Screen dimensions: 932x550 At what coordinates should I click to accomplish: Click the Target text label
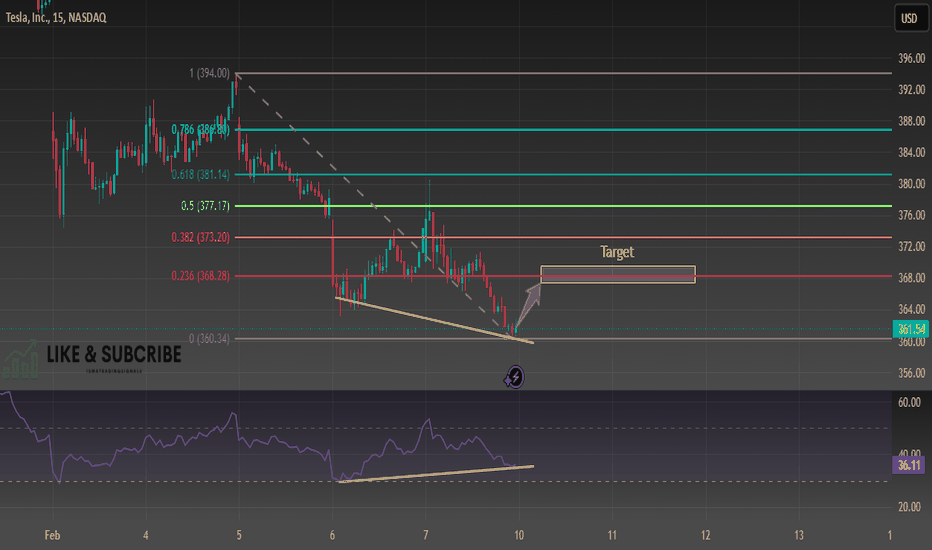(x=617, y=252)
